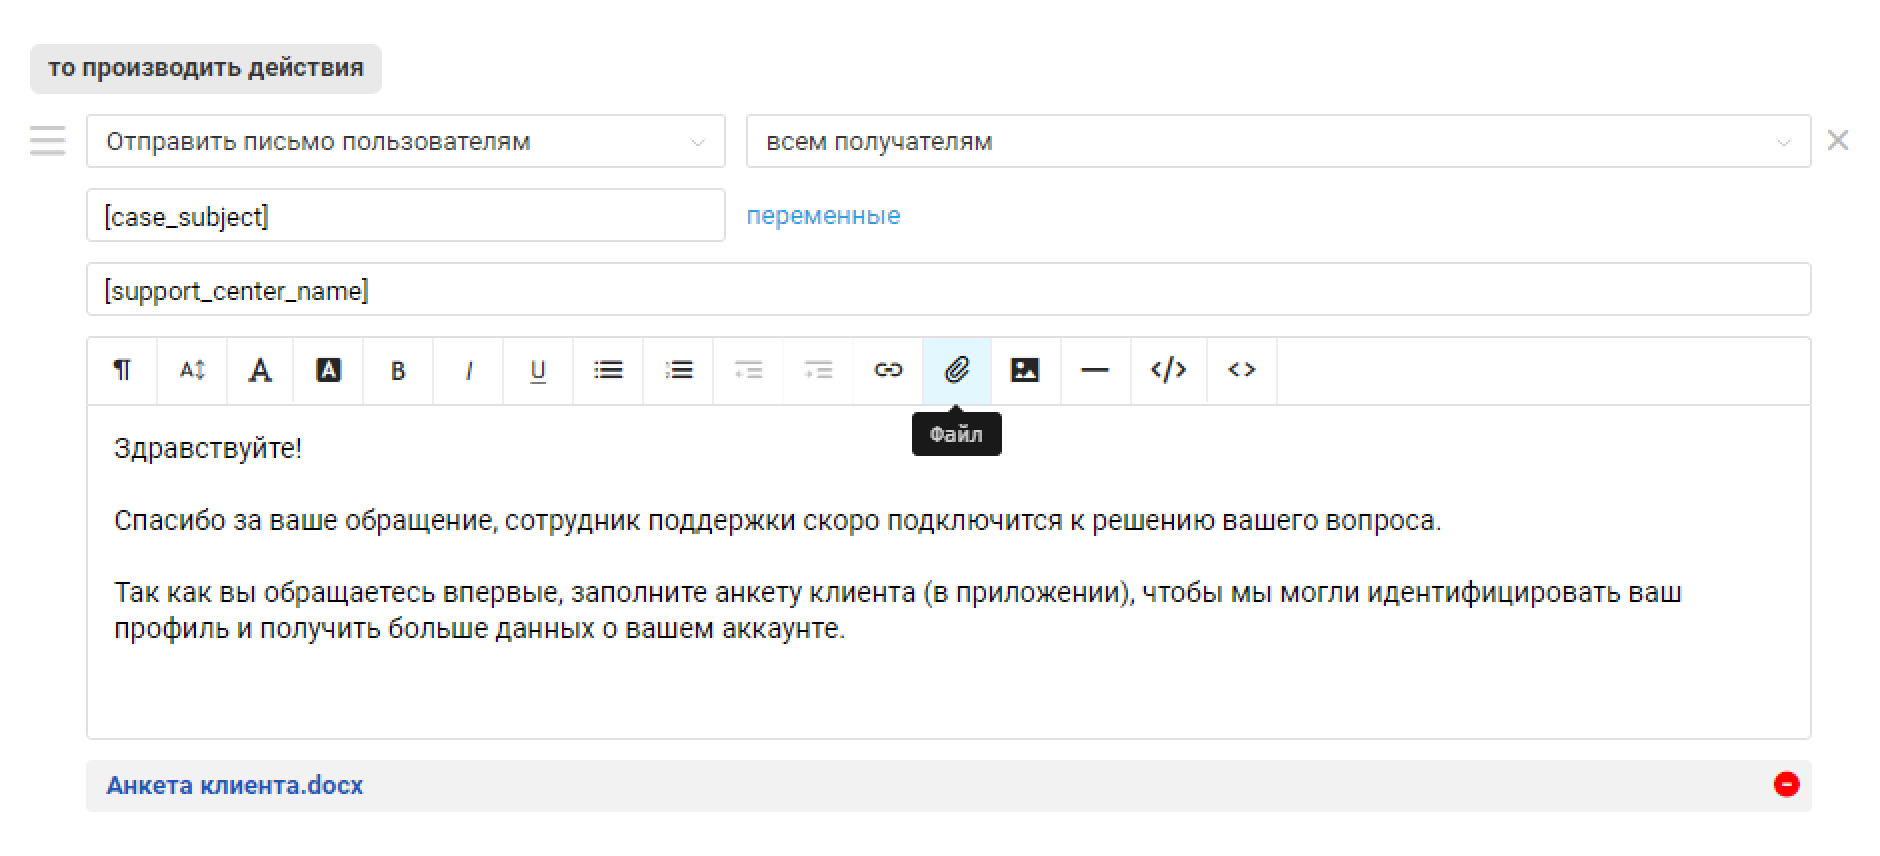1880x856 pixels.
Task: Delete this action with the X icon
Action: (x=1838, y=140)
